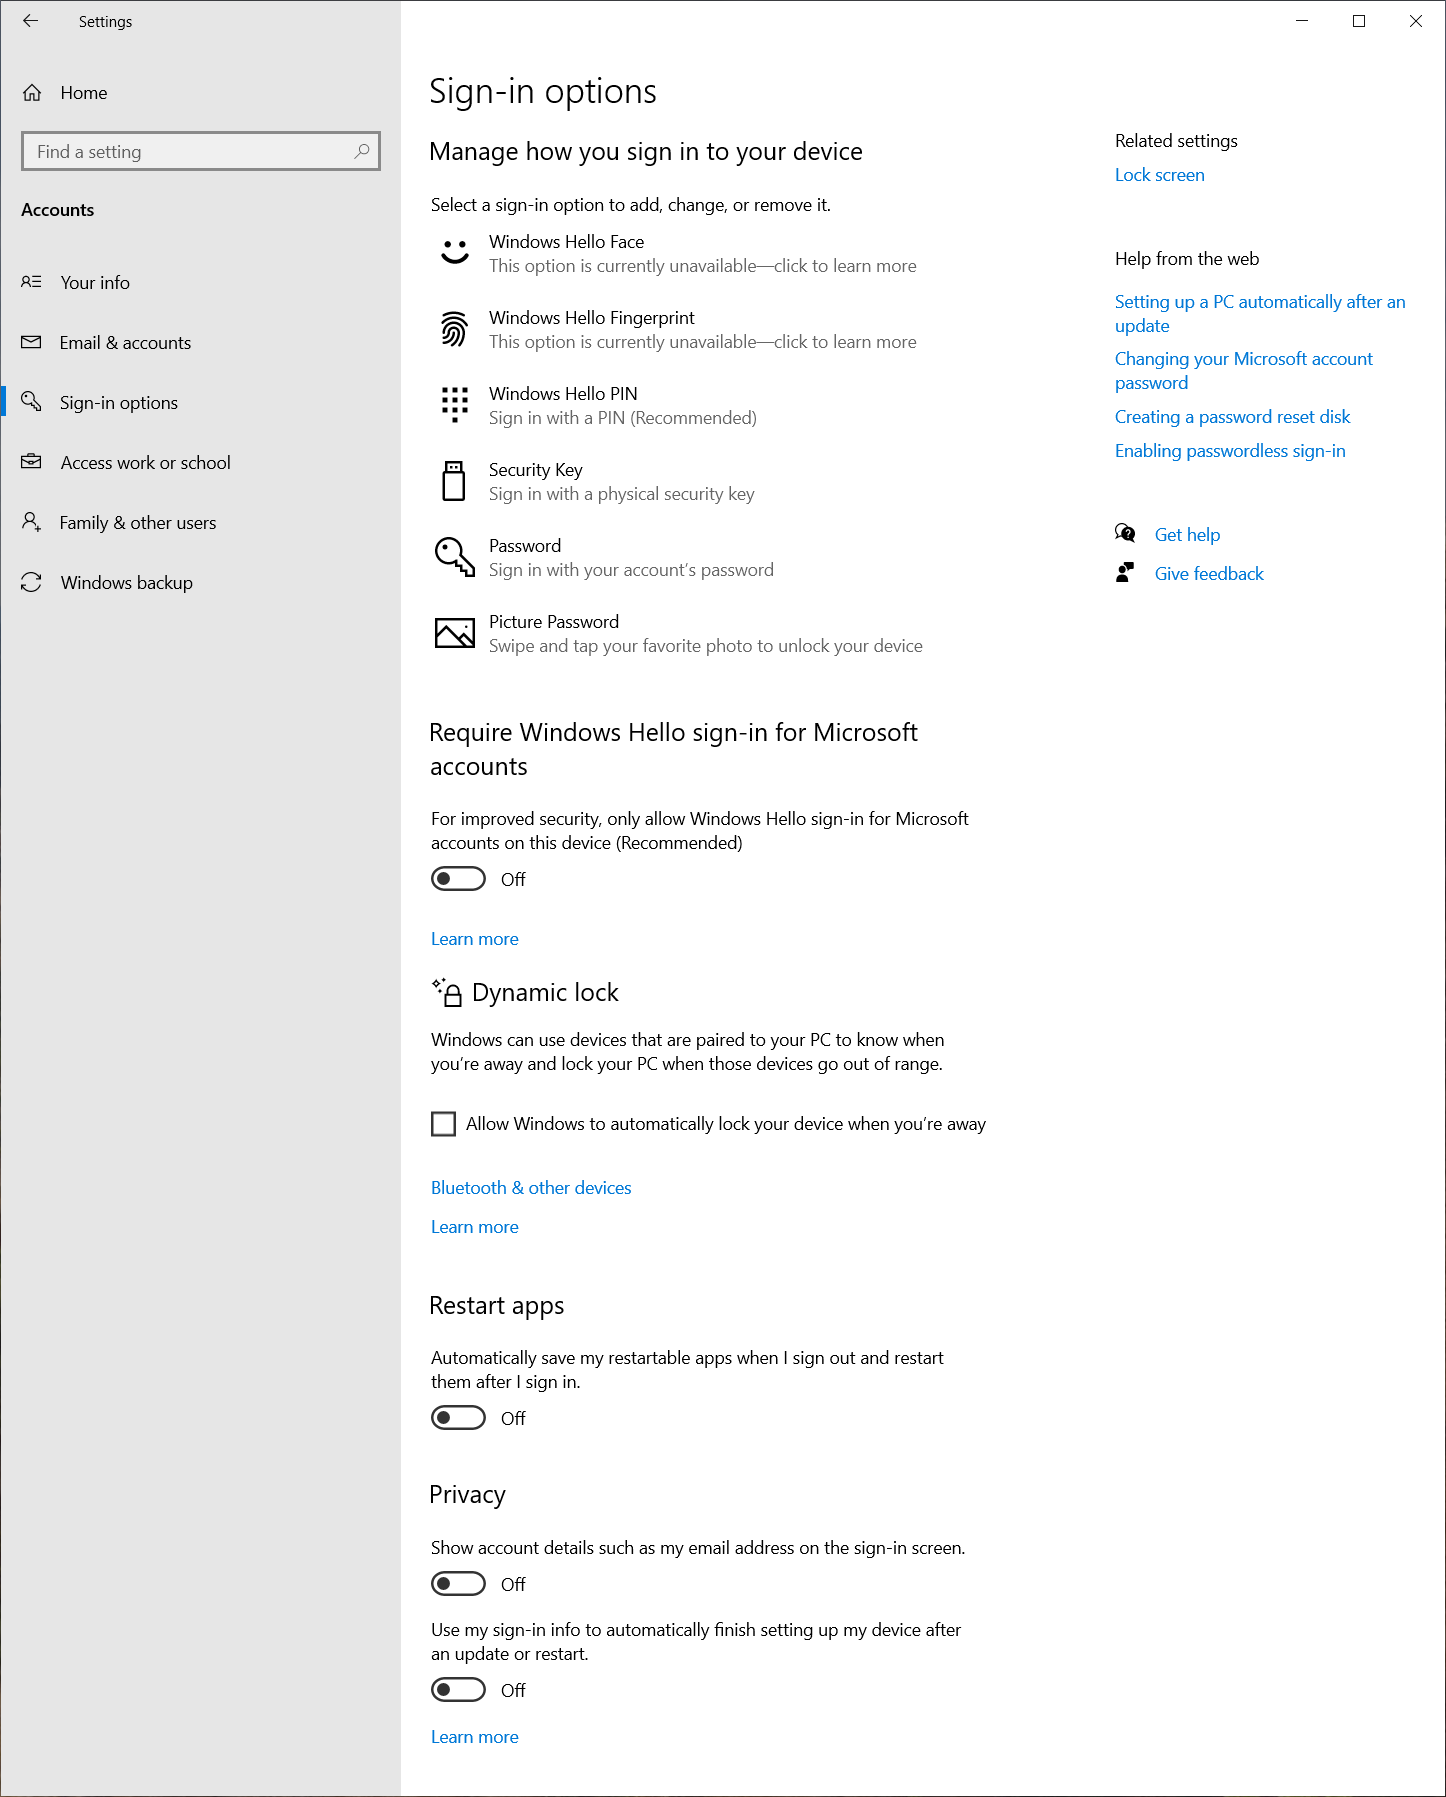This screenshot has width=1446, height=1797.
Task: Click the Security Key icon
Action: [x=454, y=481]
